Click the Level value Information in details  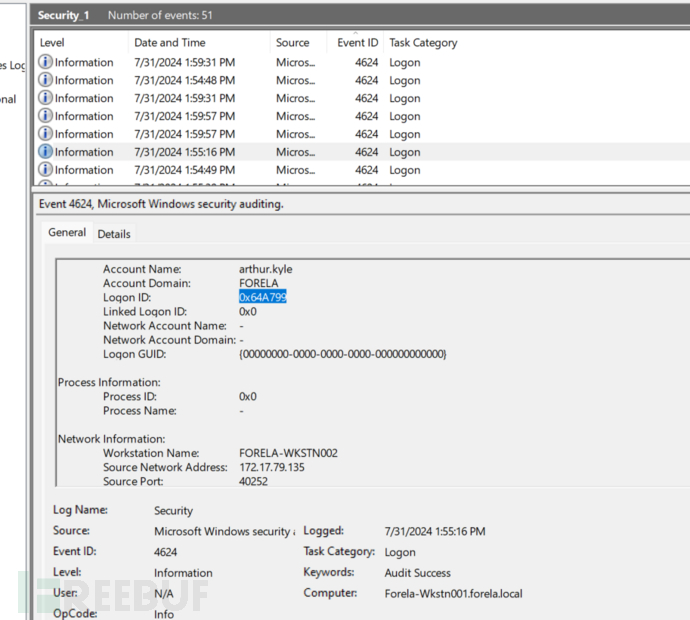click(x=183, y=572)
